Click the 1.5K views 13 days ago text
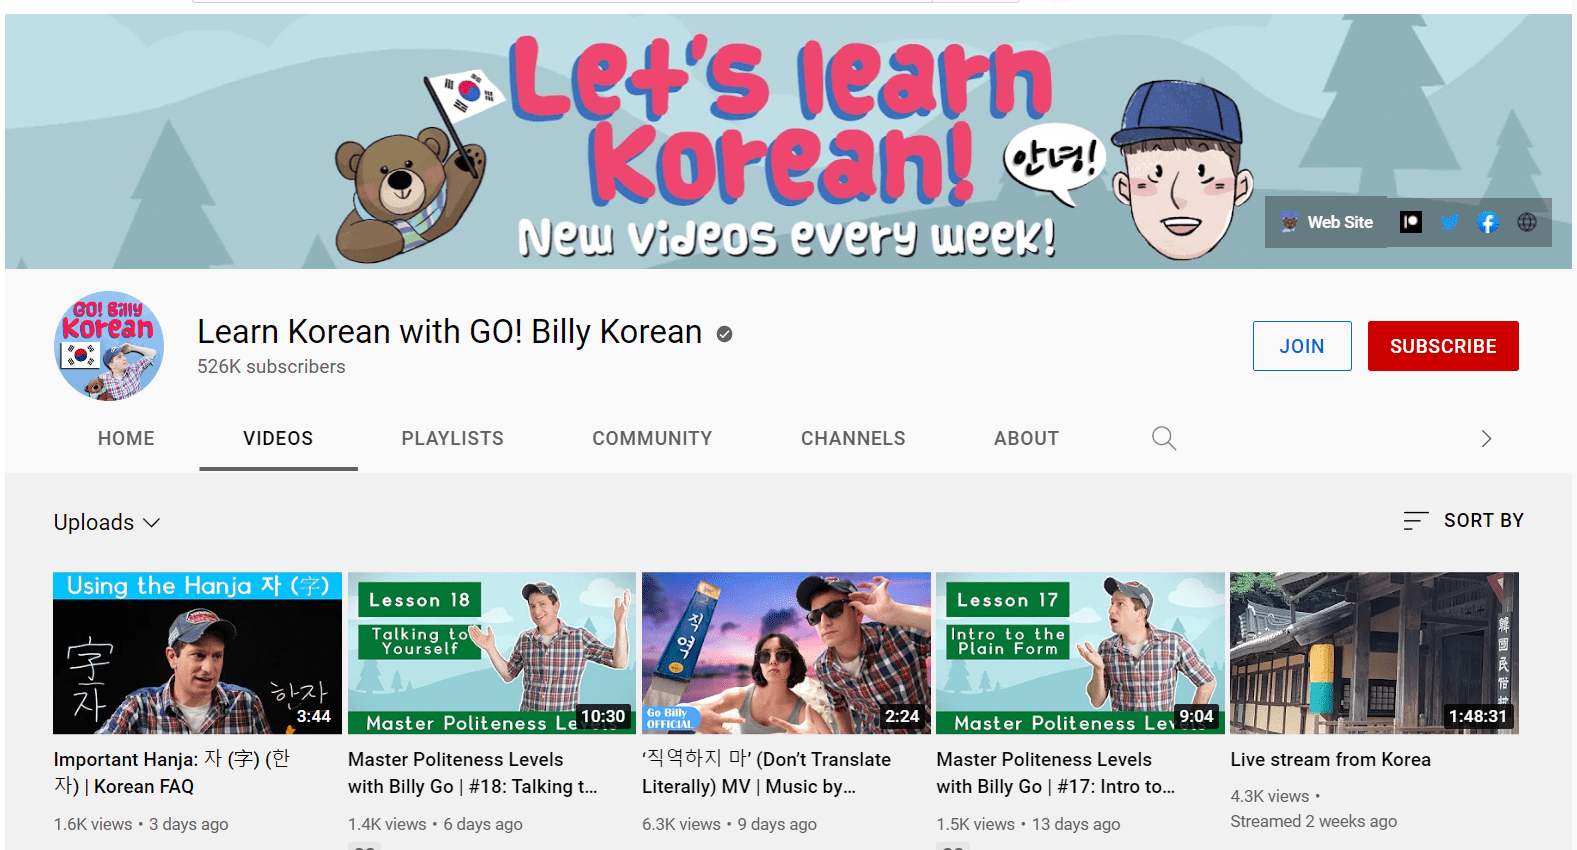Image resolution: width=1577 pixels, height=850 pixels. coord(1028,824)
